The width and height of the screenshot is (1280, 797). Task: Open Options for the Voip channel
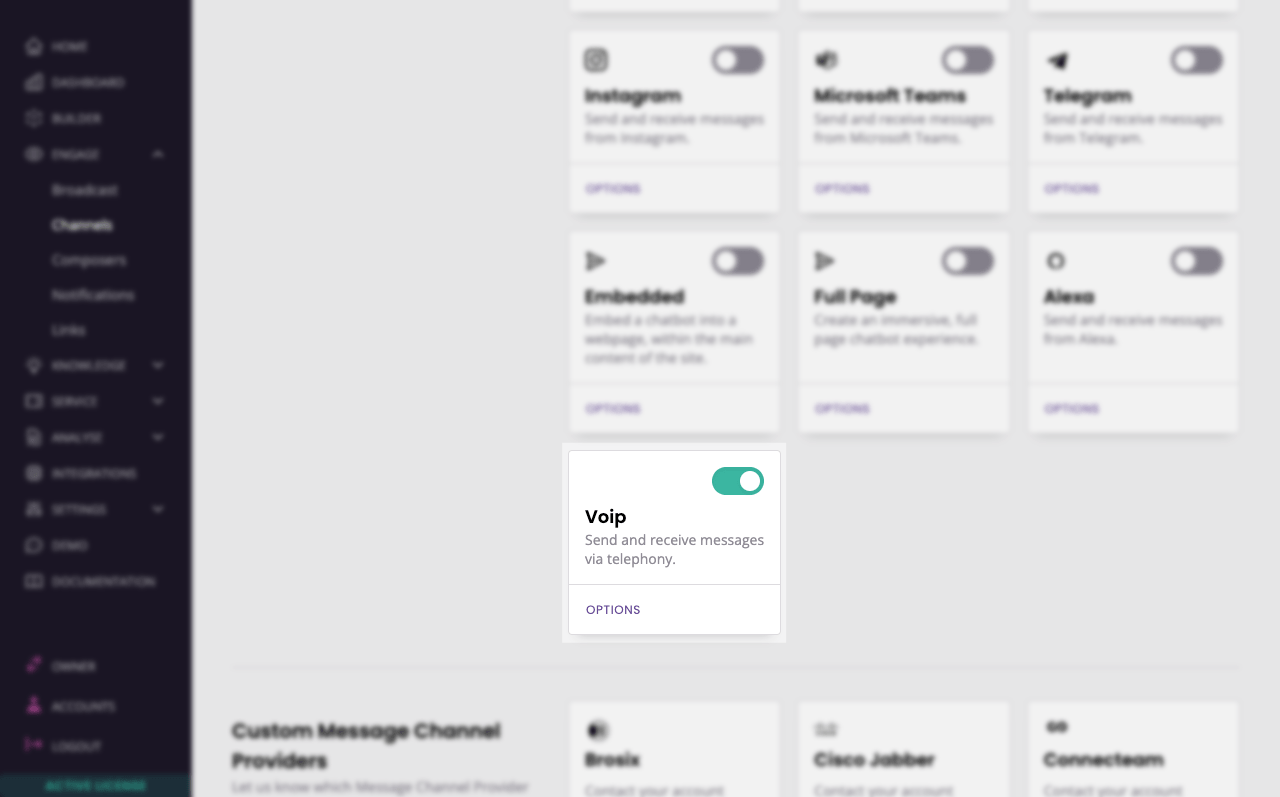(613, 610)
